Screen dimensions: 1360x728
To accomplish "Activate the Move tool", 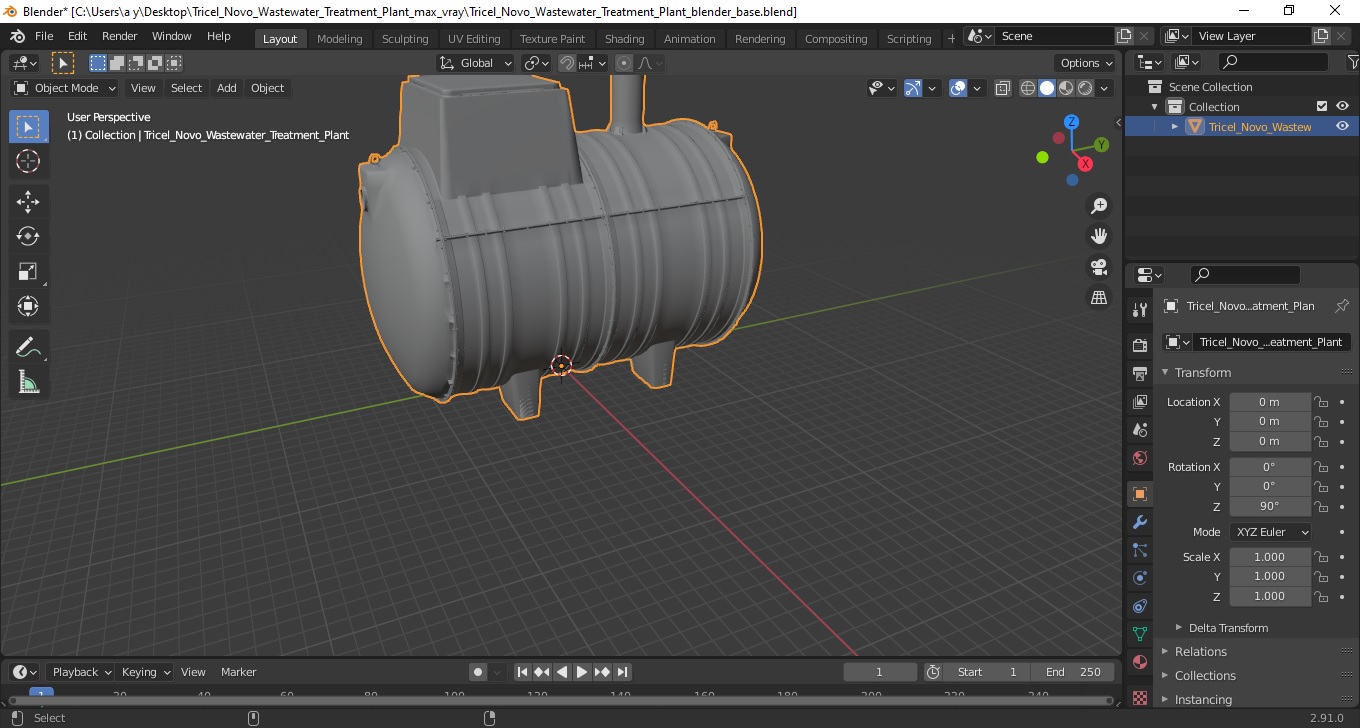I will 28,201.
